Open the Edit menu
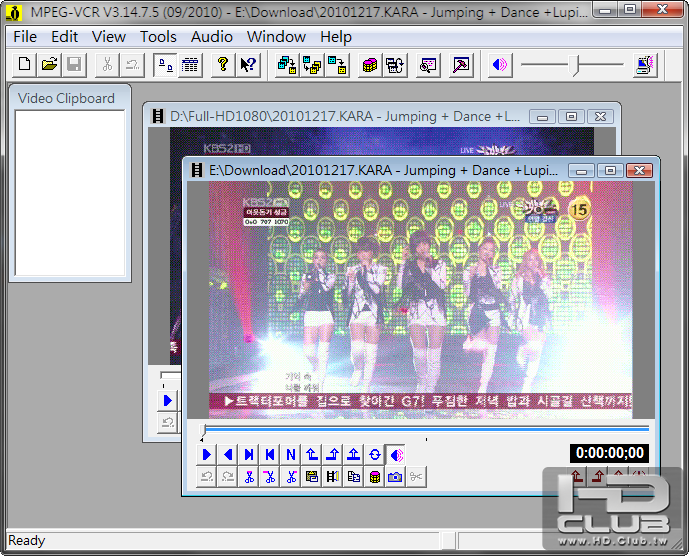This screenshot has width=689, height=556. tap(65, 37)
